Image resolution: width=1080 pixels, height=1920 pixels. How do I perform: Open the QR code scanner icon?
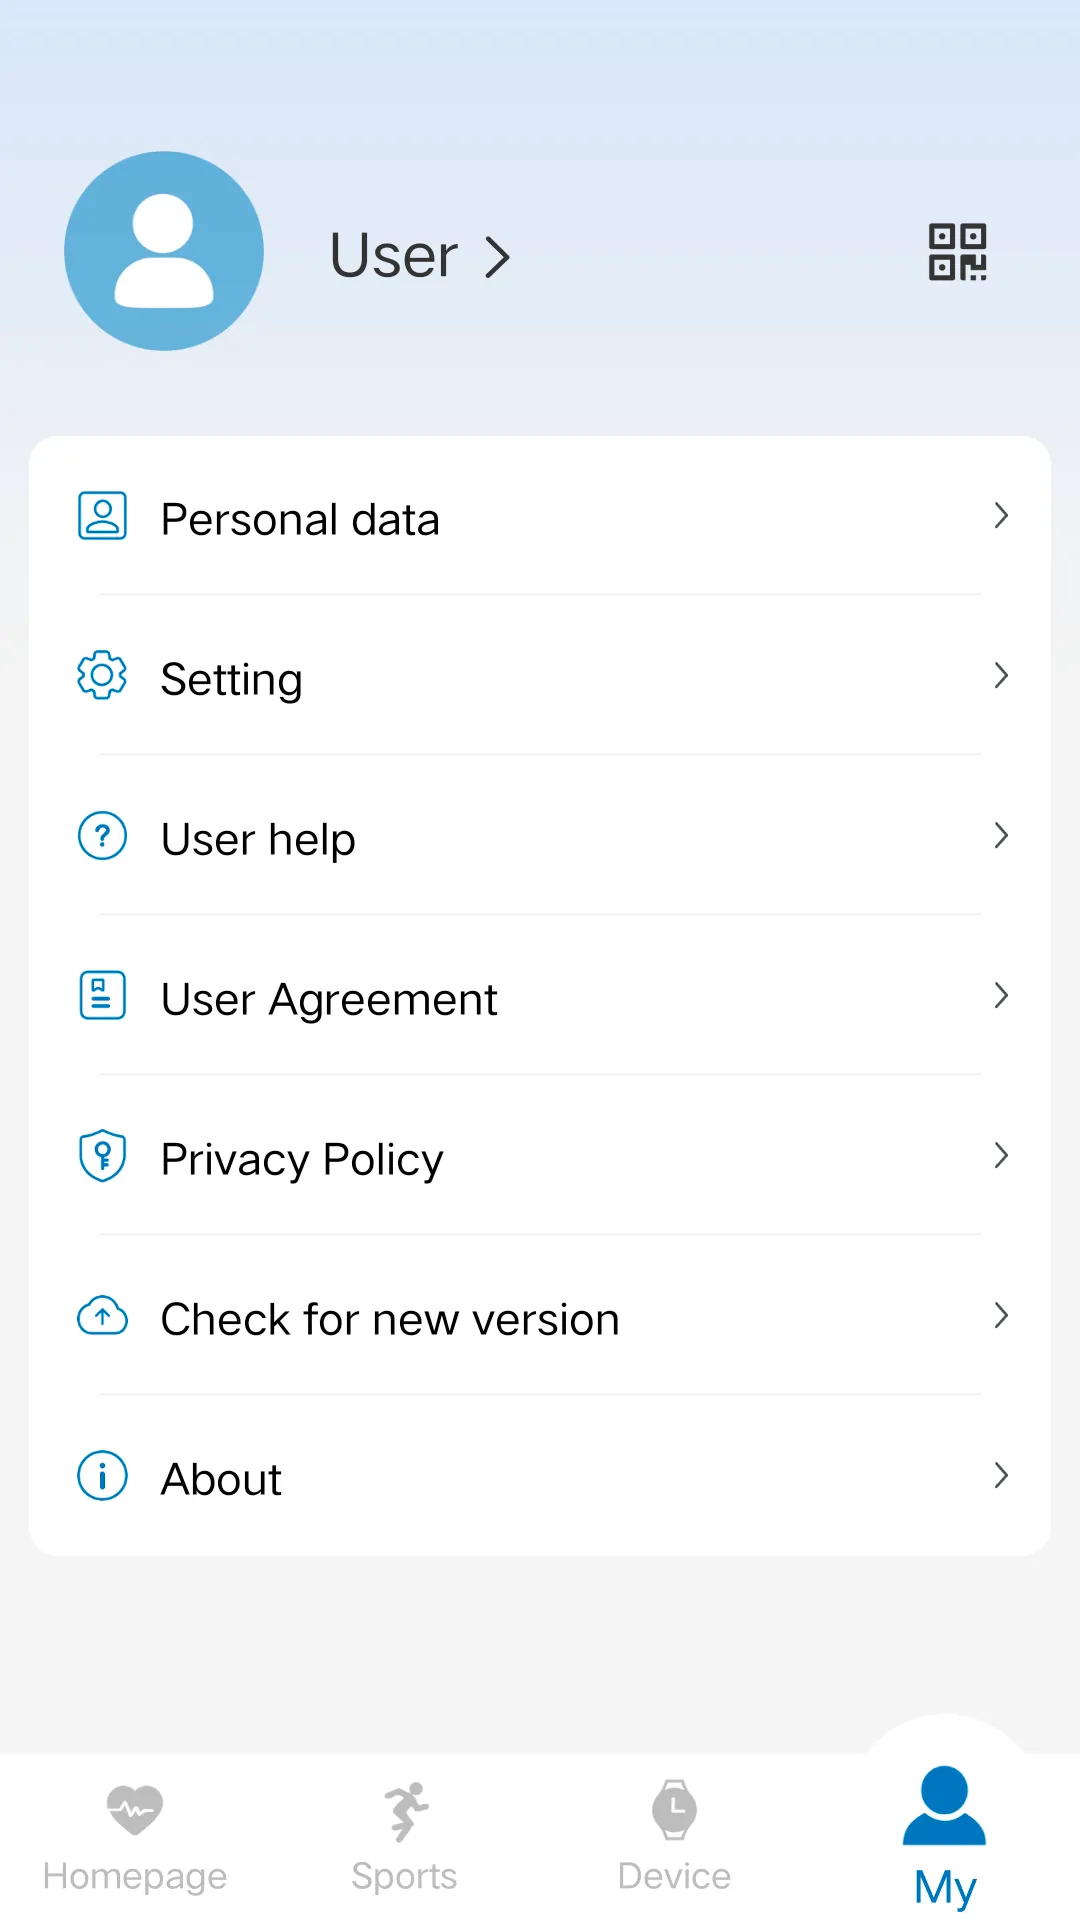956,253
